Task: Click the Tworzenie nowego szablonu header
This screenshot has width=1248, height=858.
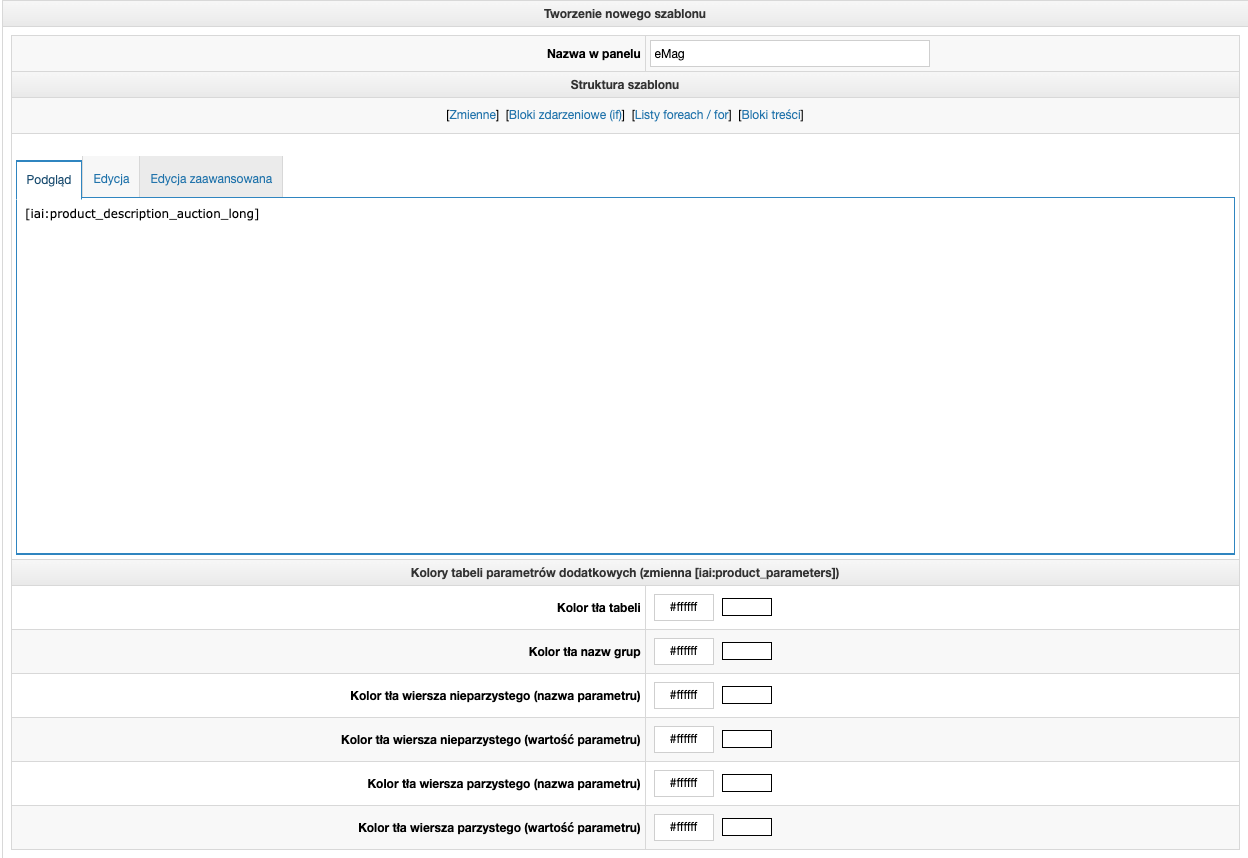Action: 625,14
